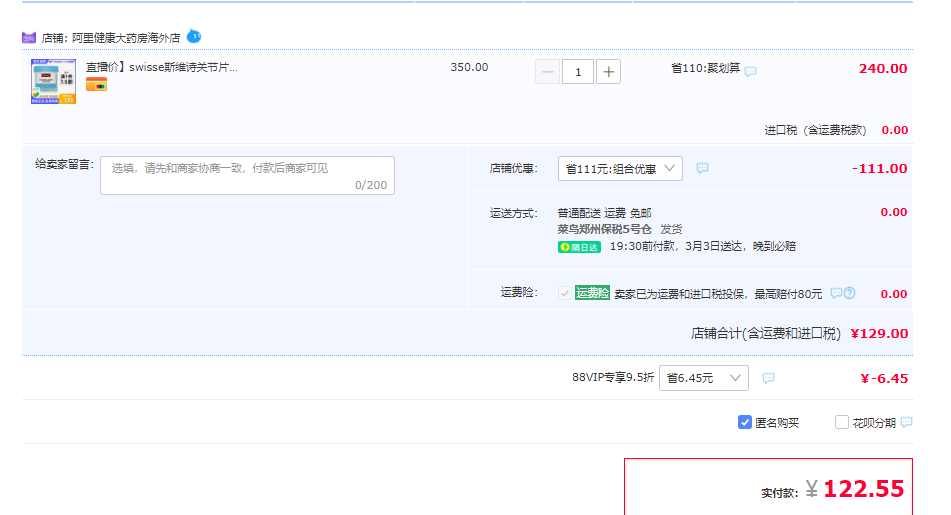This screenshot has width=951, height=515.
Task: Click the orange credit card icon under the product title
Action: click(96, 85)
